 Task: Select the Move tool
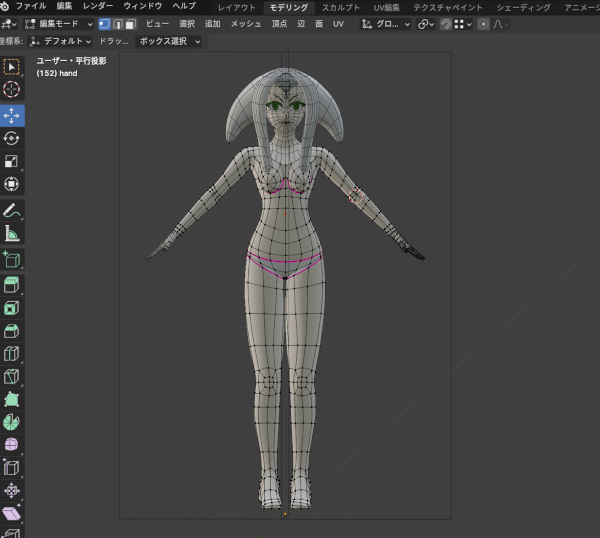11,116
